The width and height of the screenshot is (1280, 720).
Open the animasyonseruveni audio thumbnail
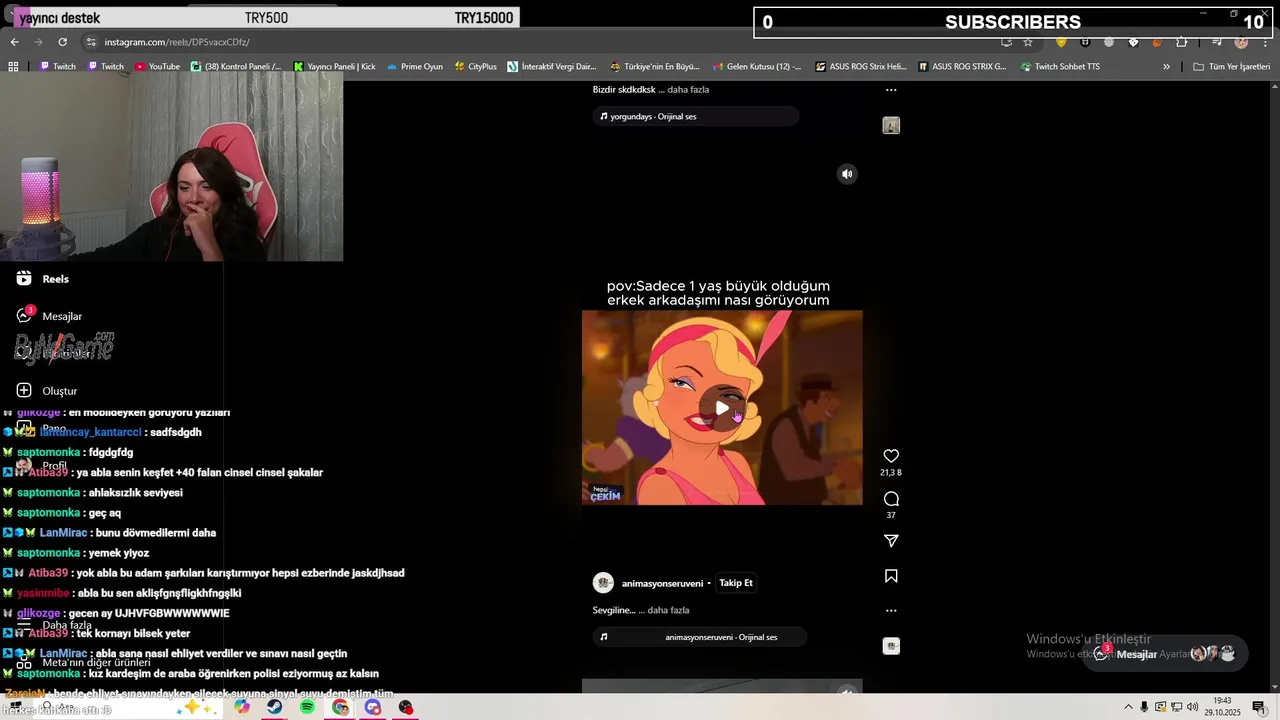click(891, 646)
